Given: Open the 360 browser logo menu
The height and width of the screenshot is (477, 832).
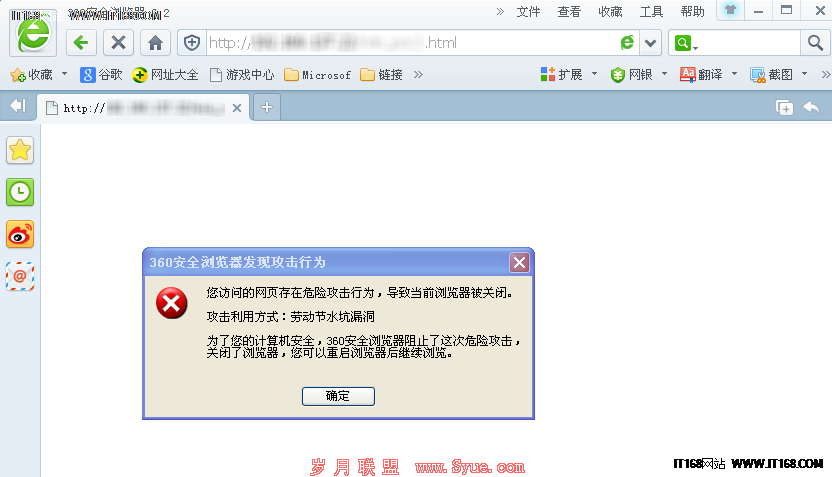Looking at the screenshot, I should pyautogui.click(x=33, y=33).
